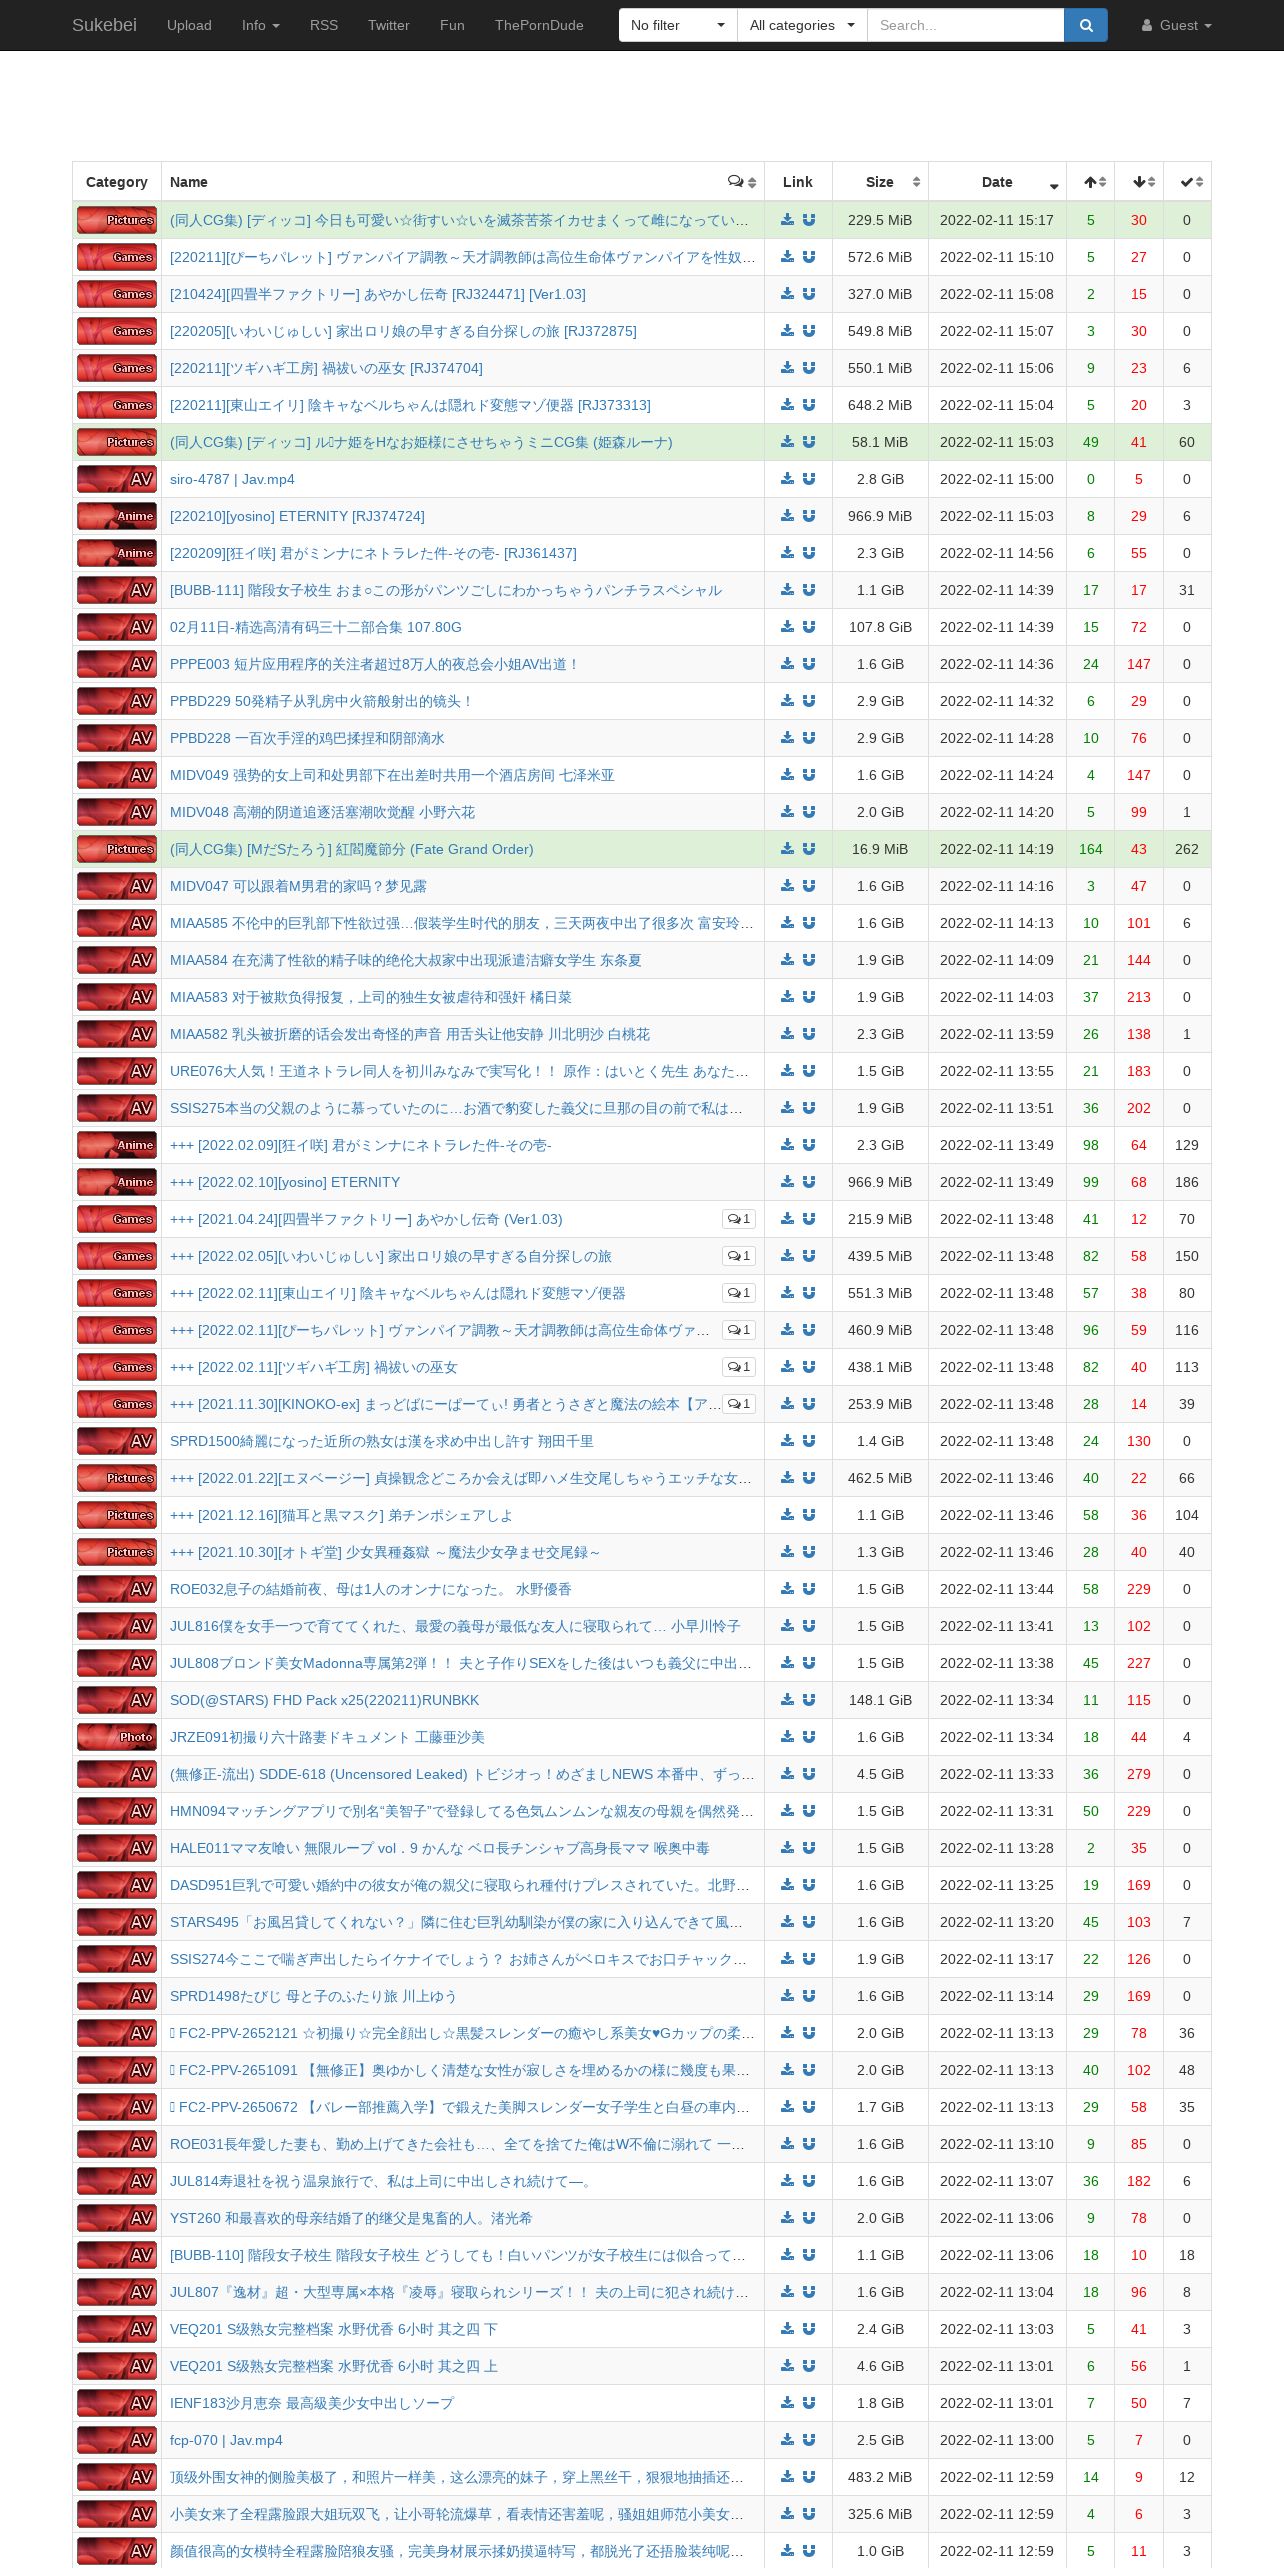Expand the Info menu in navbar
Screen dimensions: 1284x2568
pos(260,25)
